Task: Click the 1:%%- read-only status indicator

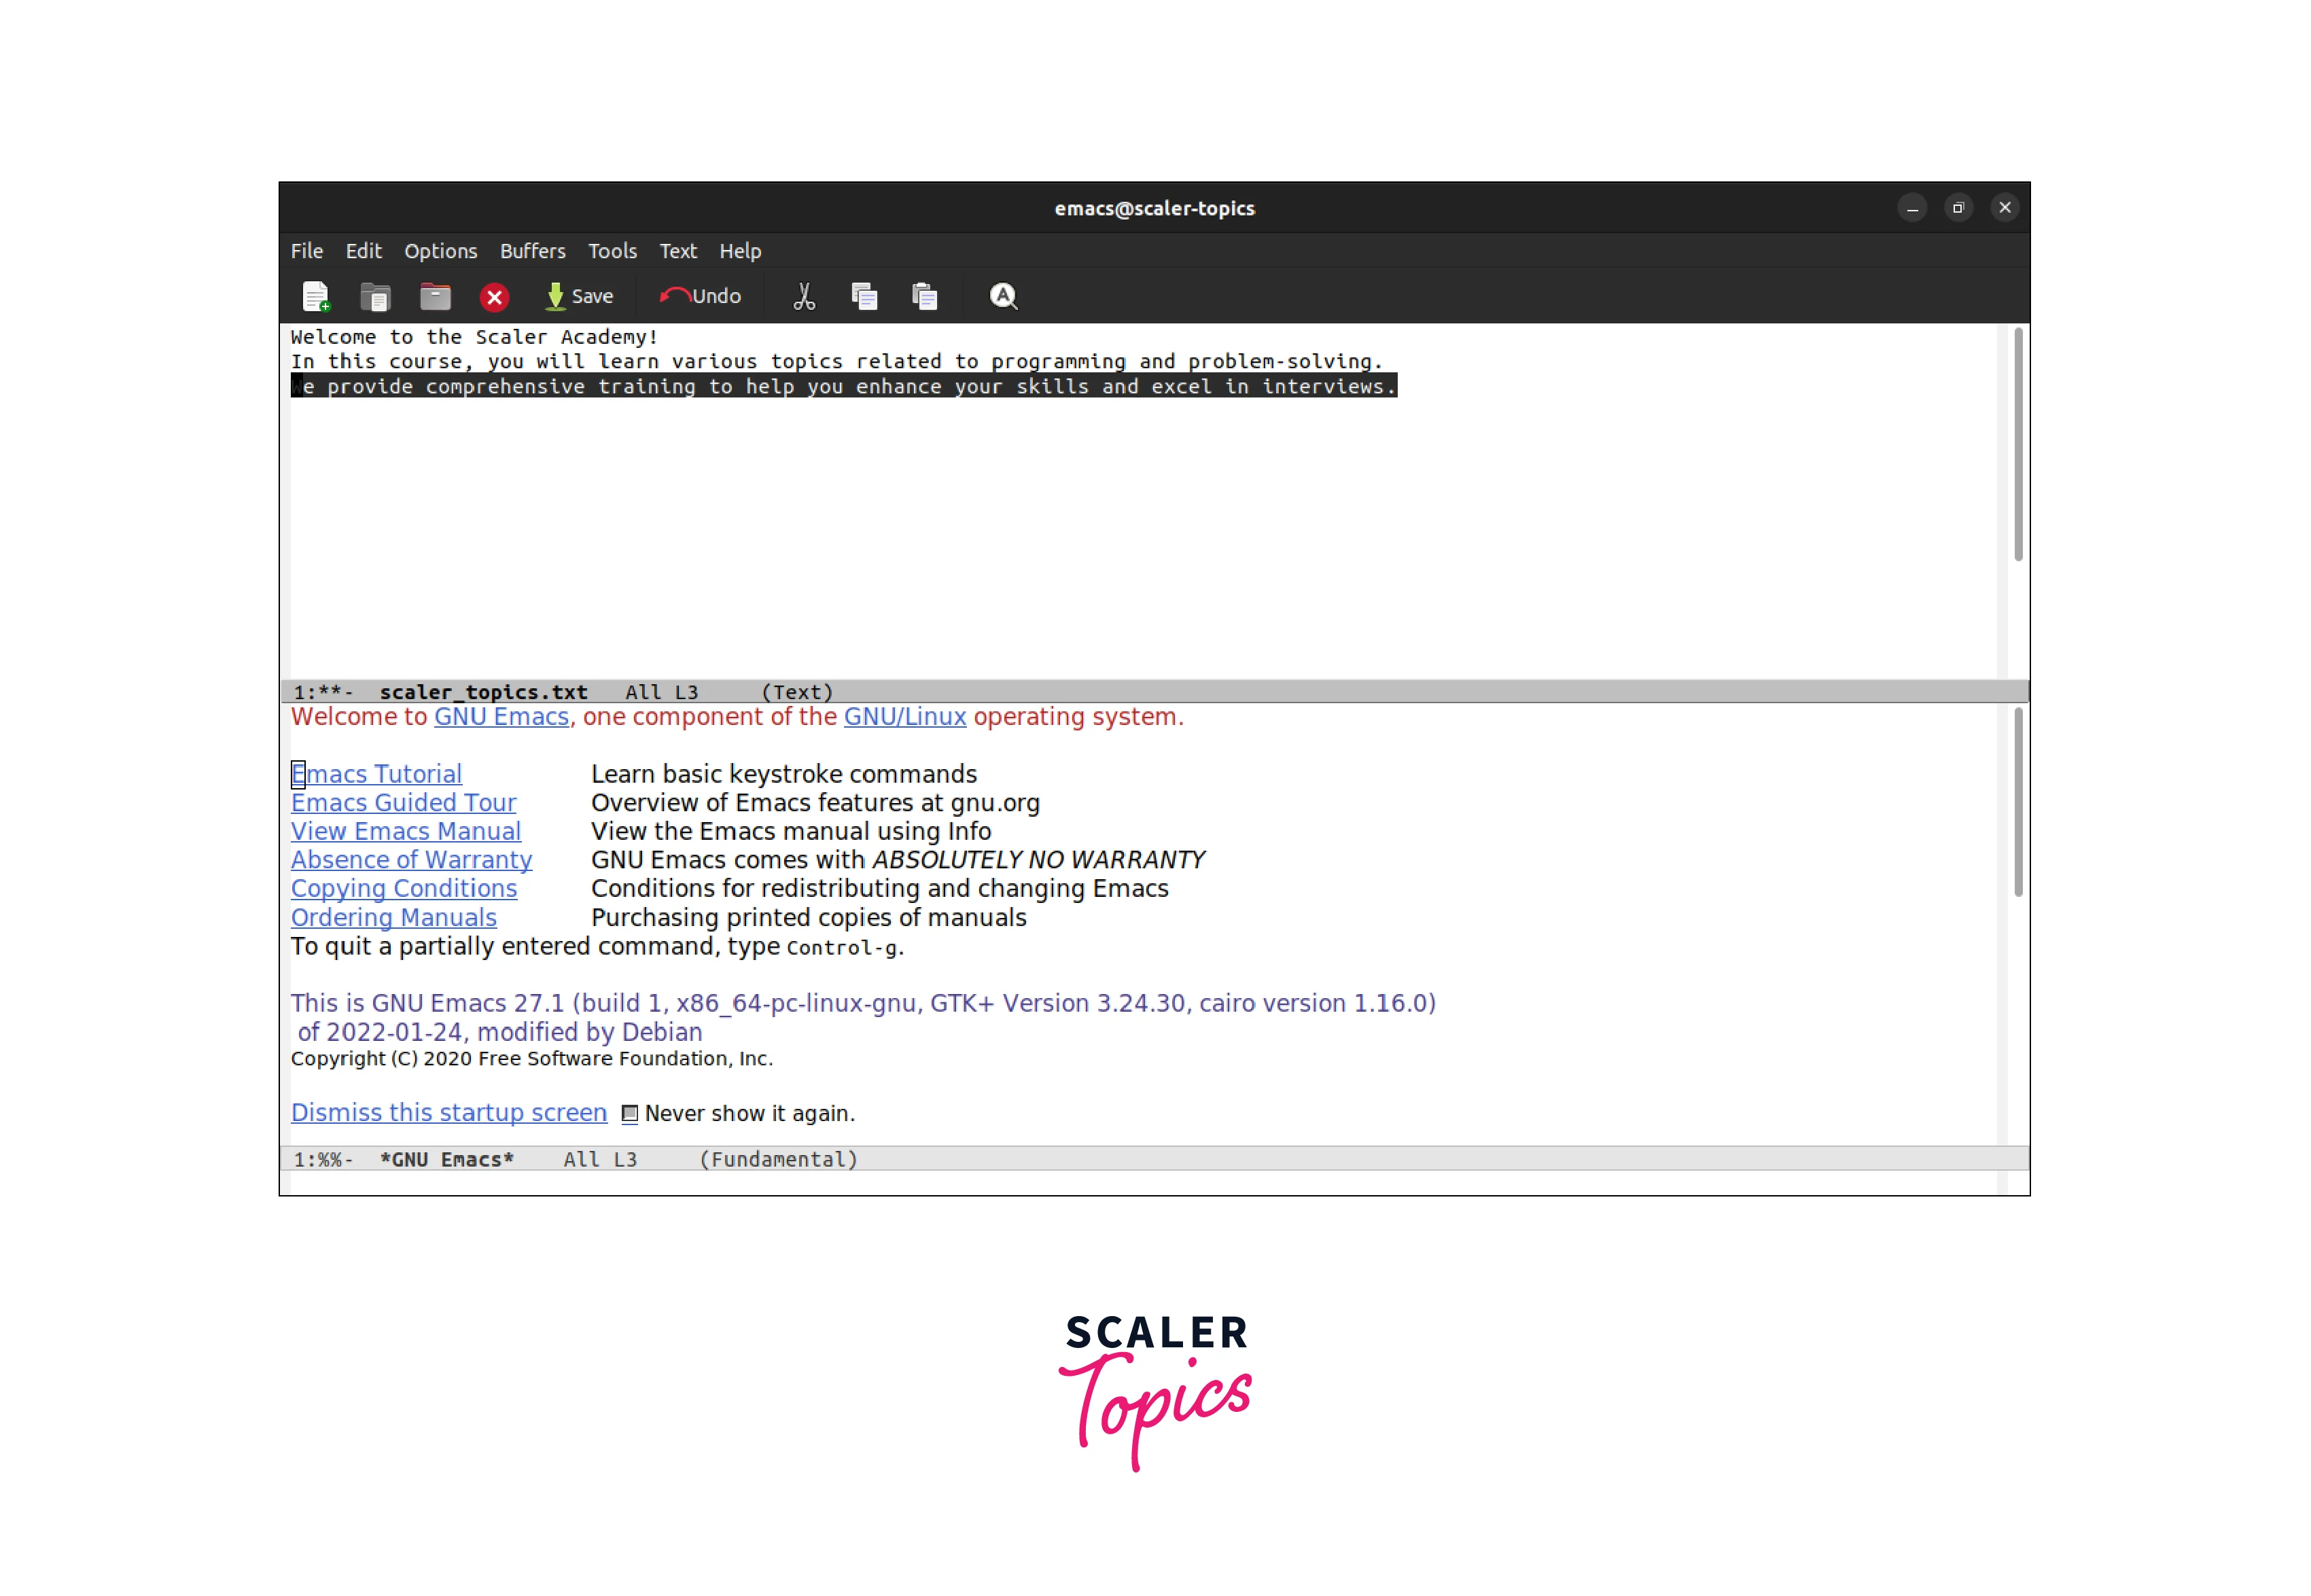Action: point(323,1160)
